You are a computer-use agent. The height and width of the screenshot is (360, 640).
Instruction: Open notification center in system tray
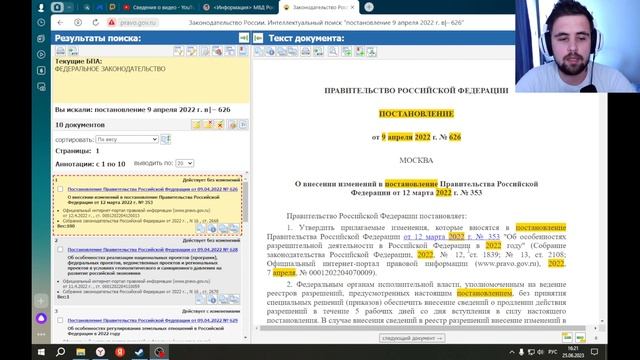594,352
